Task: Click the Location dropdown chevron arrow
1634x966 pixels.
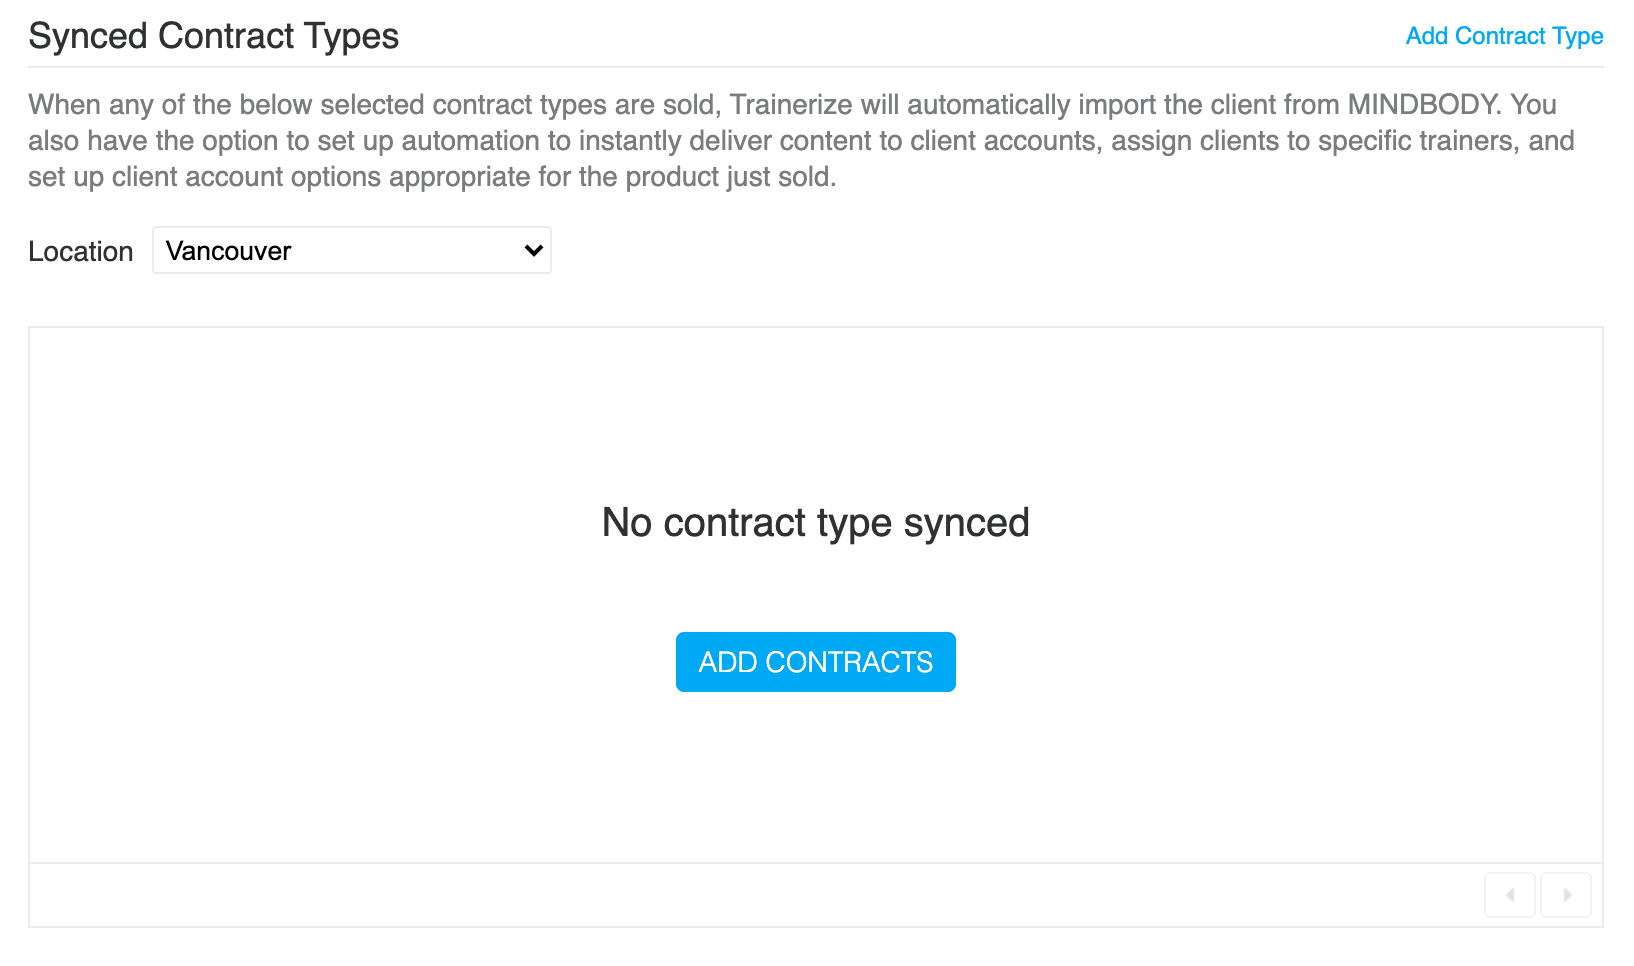Action: (x=534, y=250)
